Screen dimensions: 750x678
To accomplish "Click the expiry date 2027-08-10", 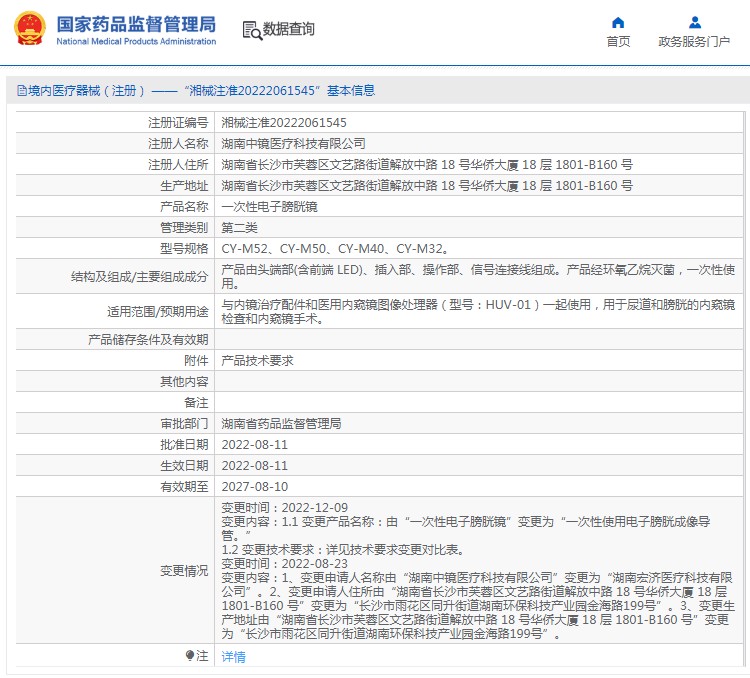I will [254, 487].
